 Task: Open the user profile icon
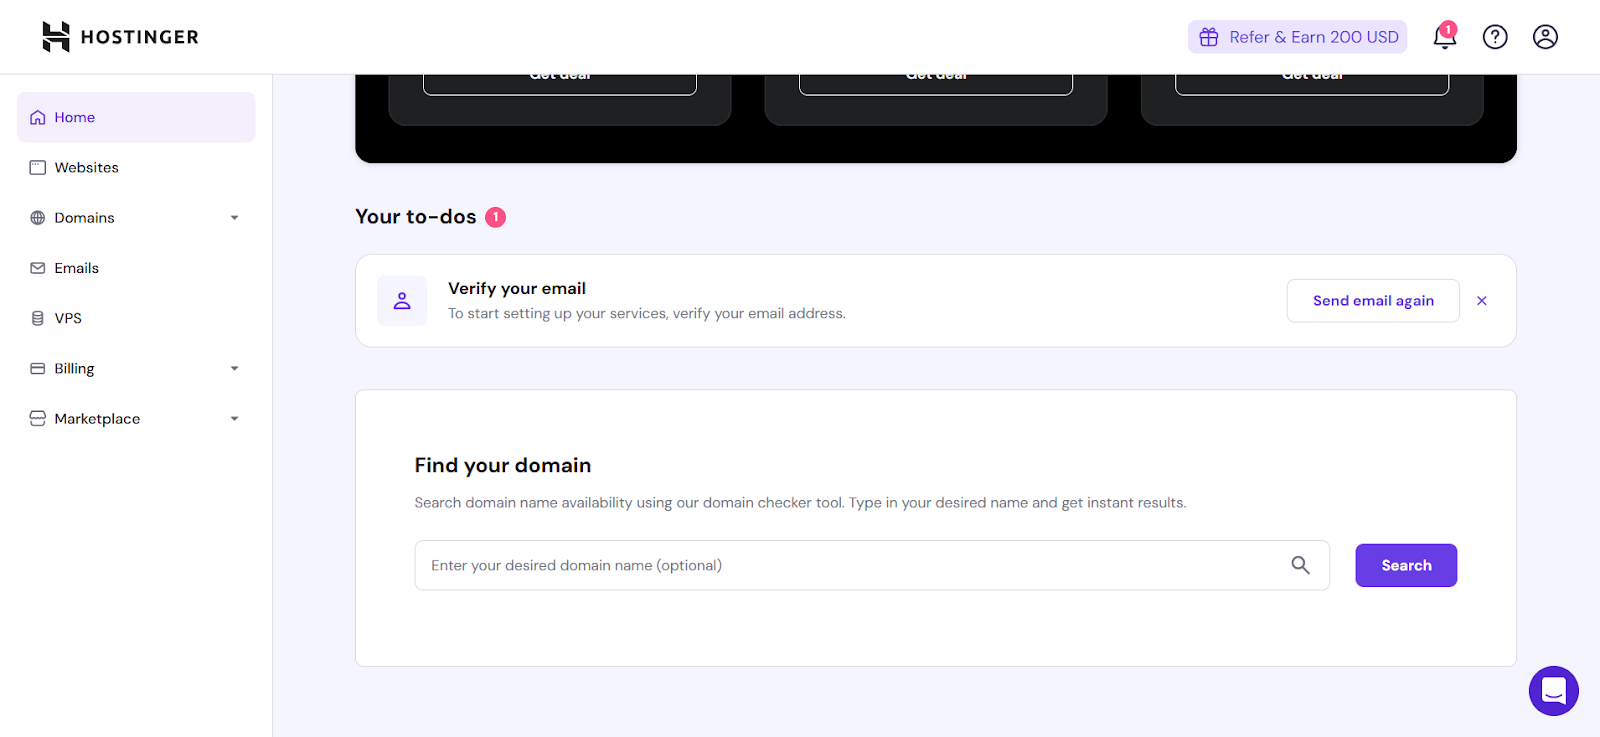(x=1545, y=37)
